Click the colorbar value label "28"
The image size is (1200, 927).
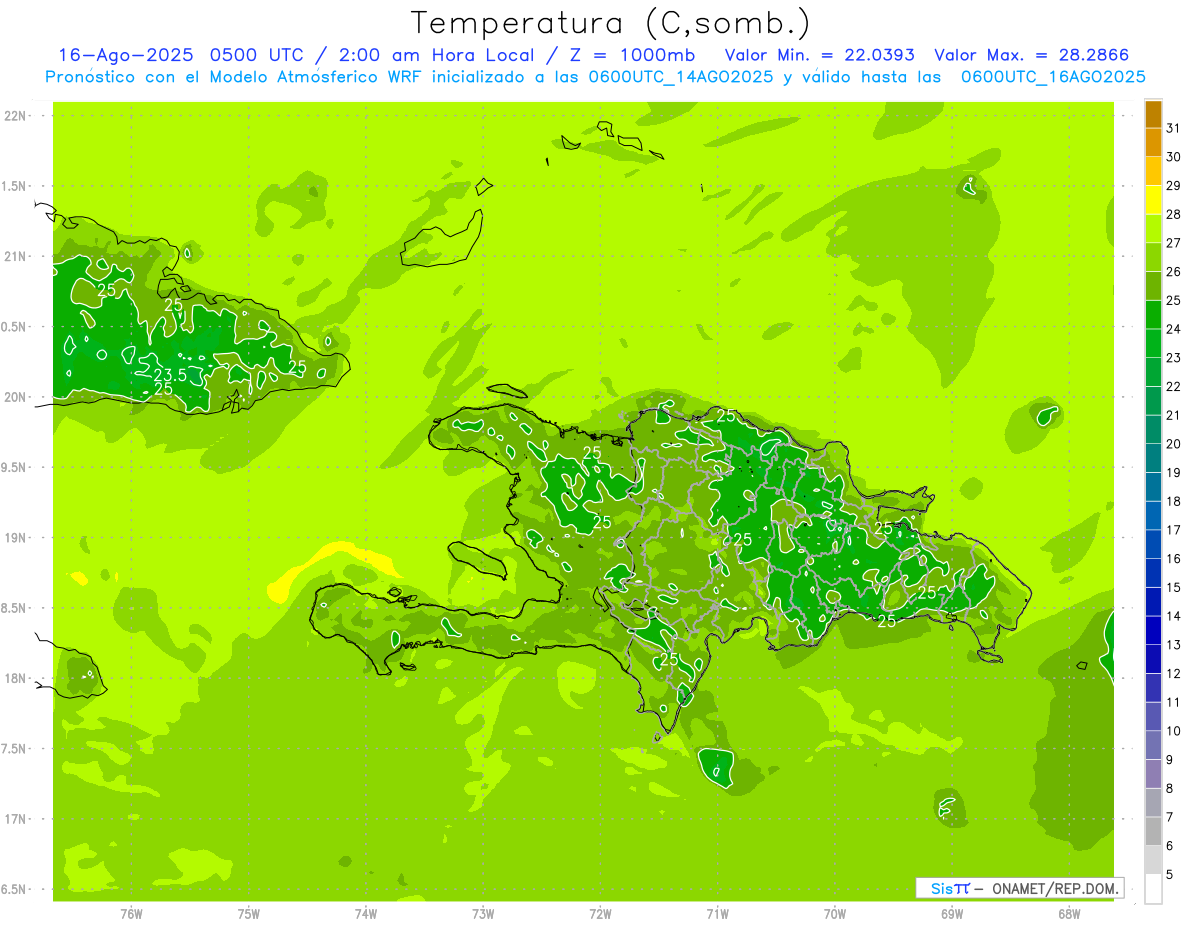click(x=1174, y=214)
